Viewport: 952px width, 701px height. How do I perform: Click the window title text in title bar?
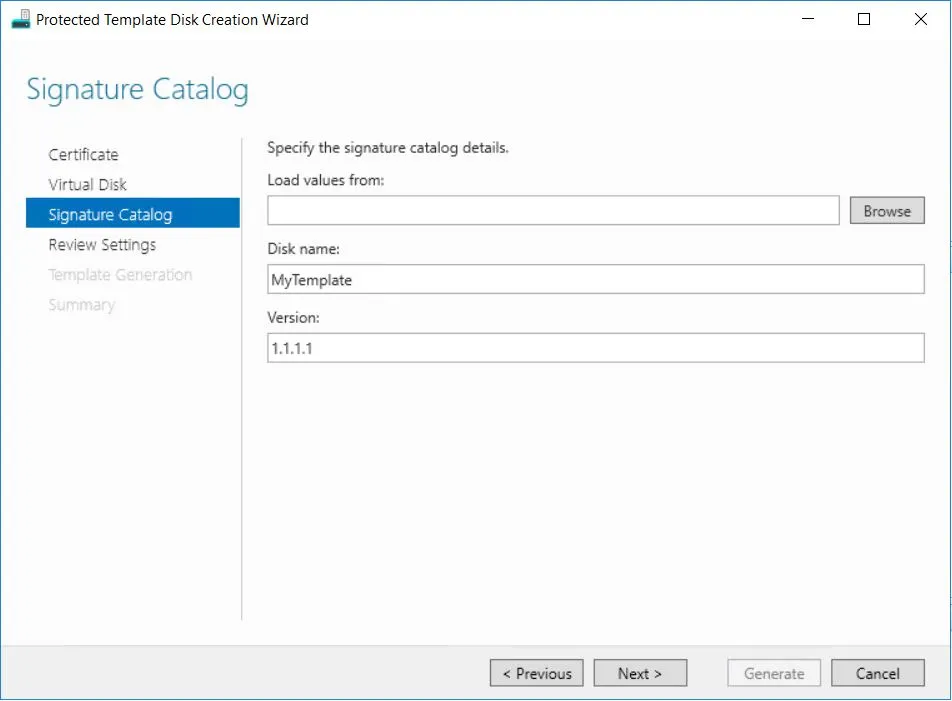tap(172, 19)
